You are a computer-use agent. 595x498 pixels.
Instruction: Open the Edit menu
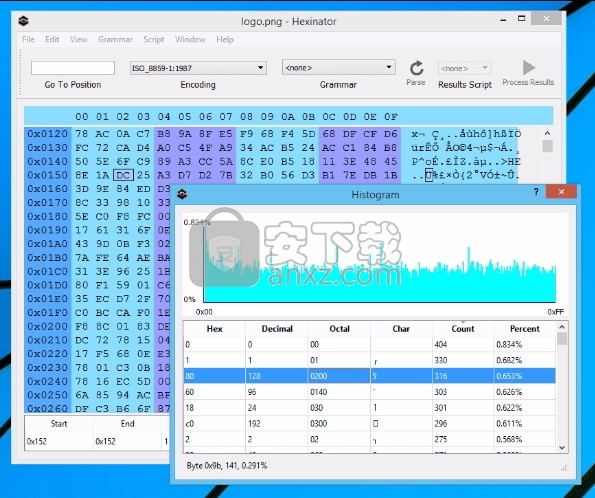tap(52, 39)
